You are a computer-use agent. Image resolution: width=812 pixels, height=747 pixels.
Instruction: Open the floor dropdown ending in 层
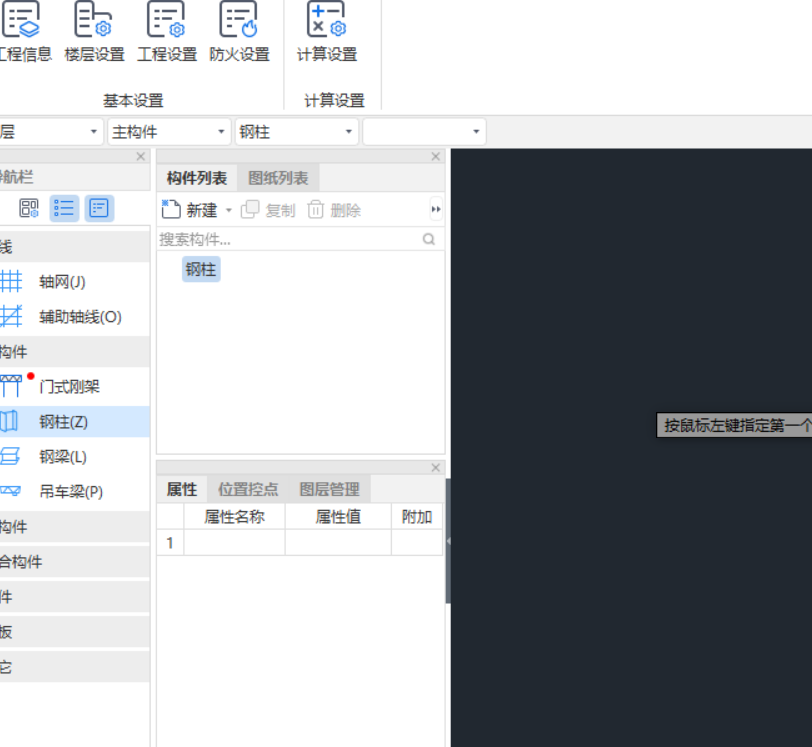(51, 132)
